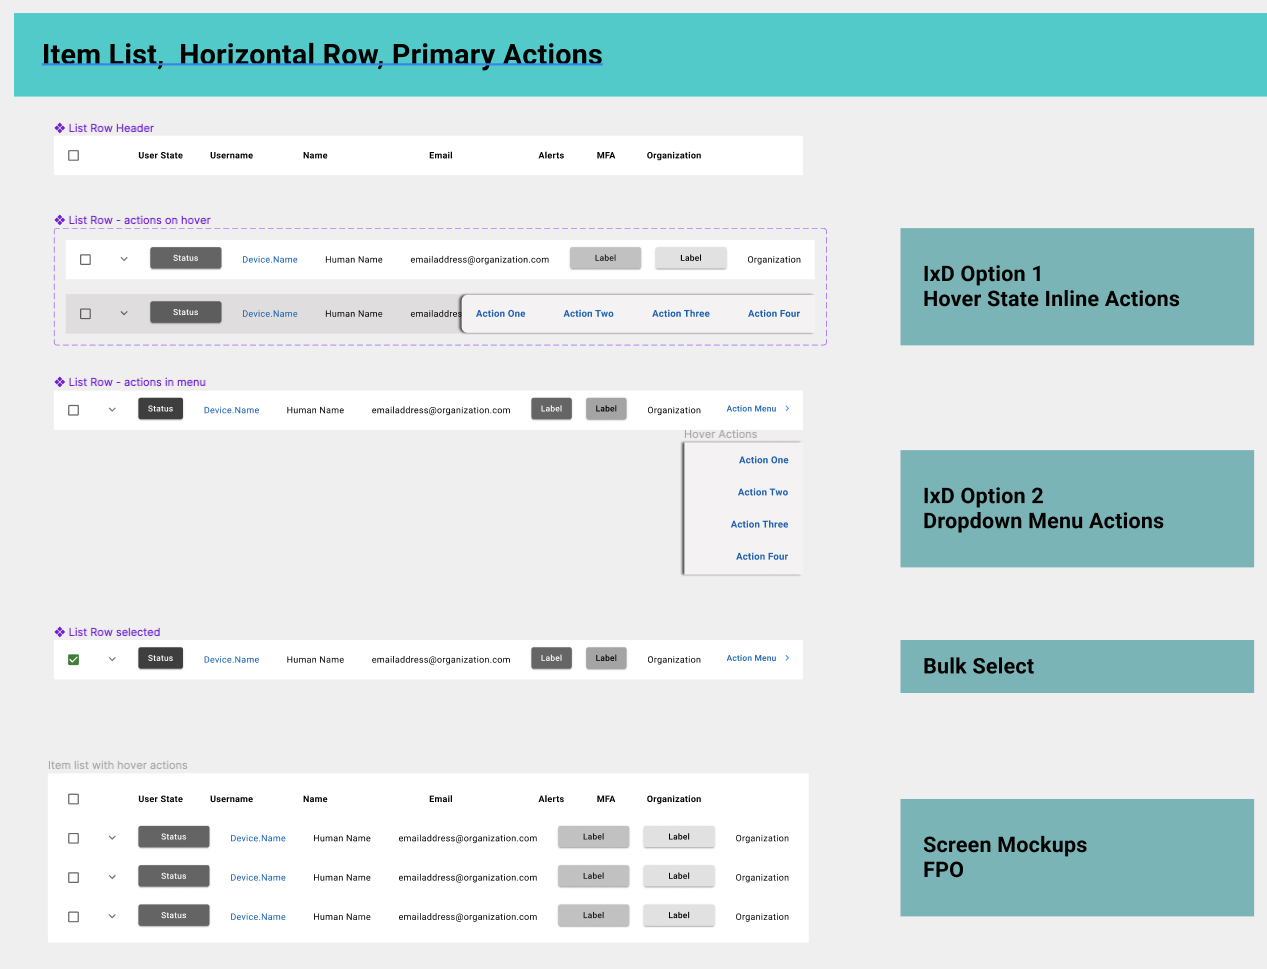Click the inline "Action Two" hover action
Screen dimensions: 1267x969
[x=588, y=313]
